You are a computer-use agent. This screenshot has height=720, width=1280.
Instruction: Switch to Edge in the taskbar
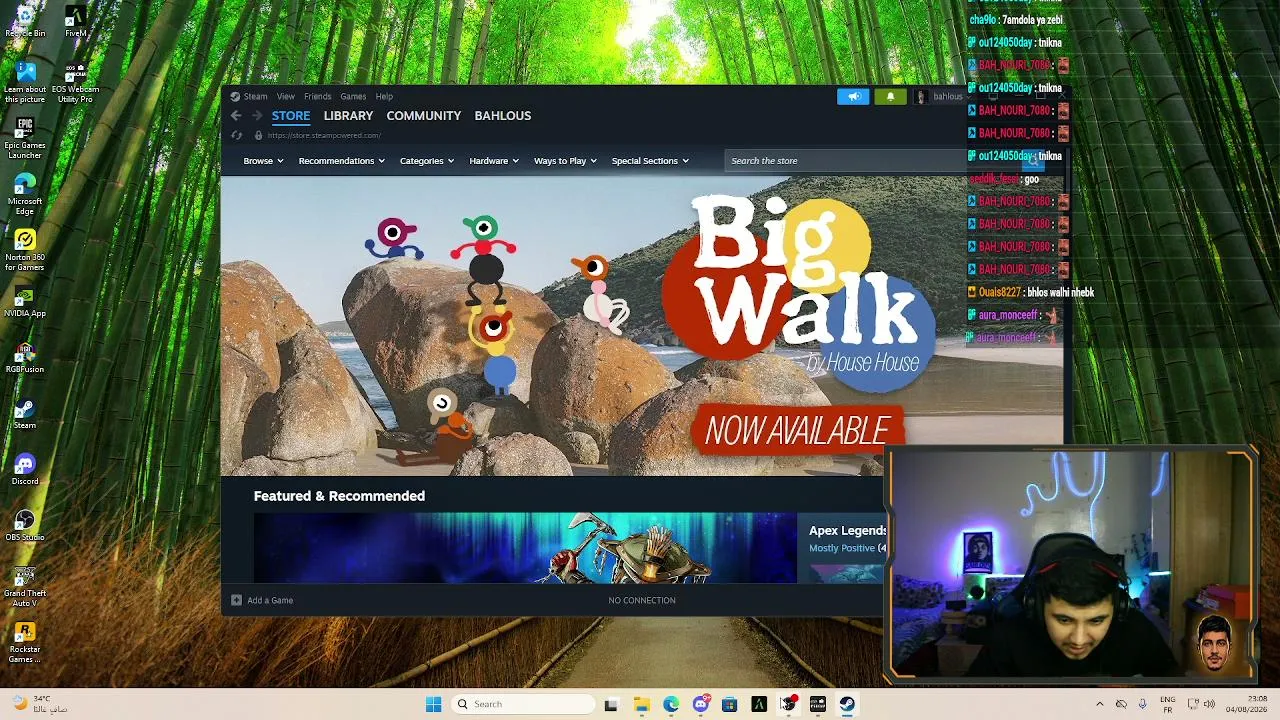point(671,704)
